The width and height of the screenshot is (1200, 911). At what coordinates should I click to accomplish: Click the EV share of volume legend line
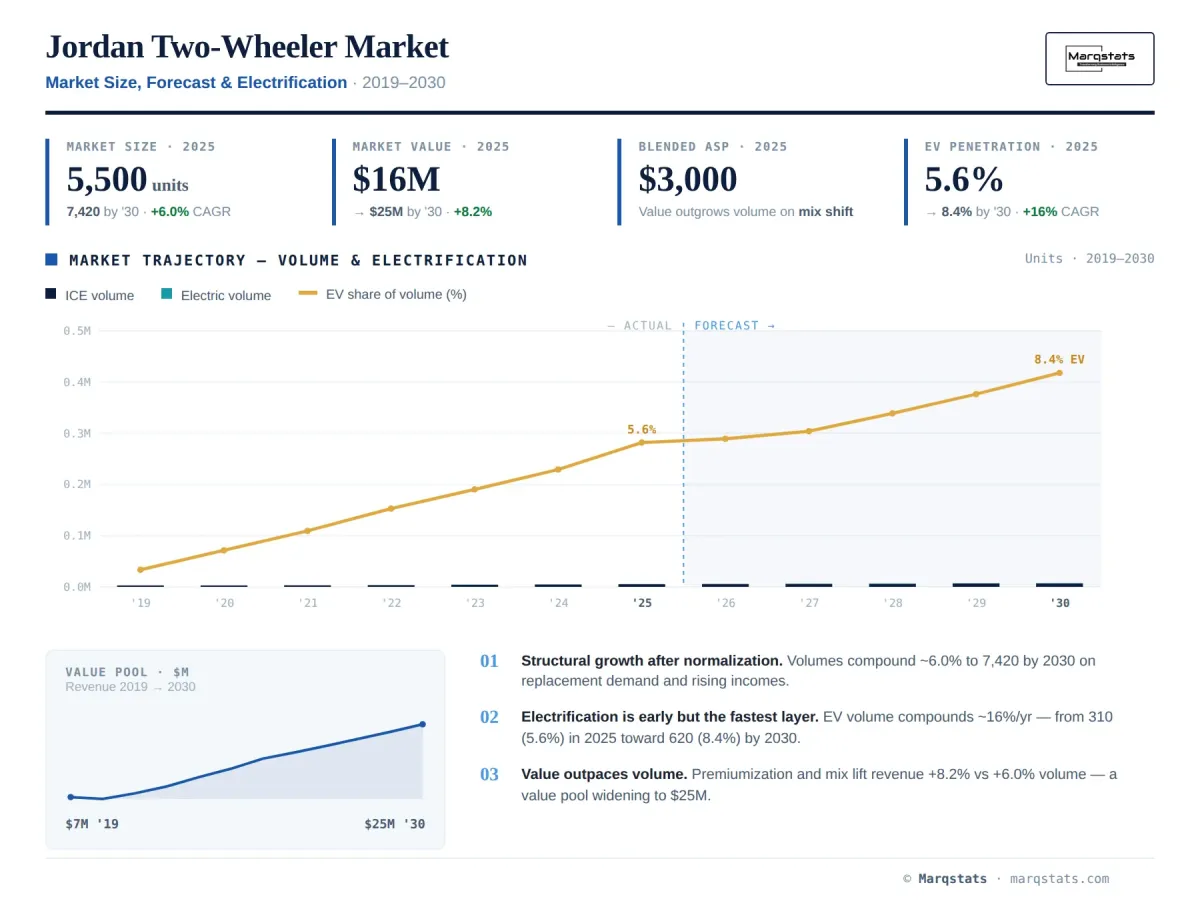click(308, 294)
